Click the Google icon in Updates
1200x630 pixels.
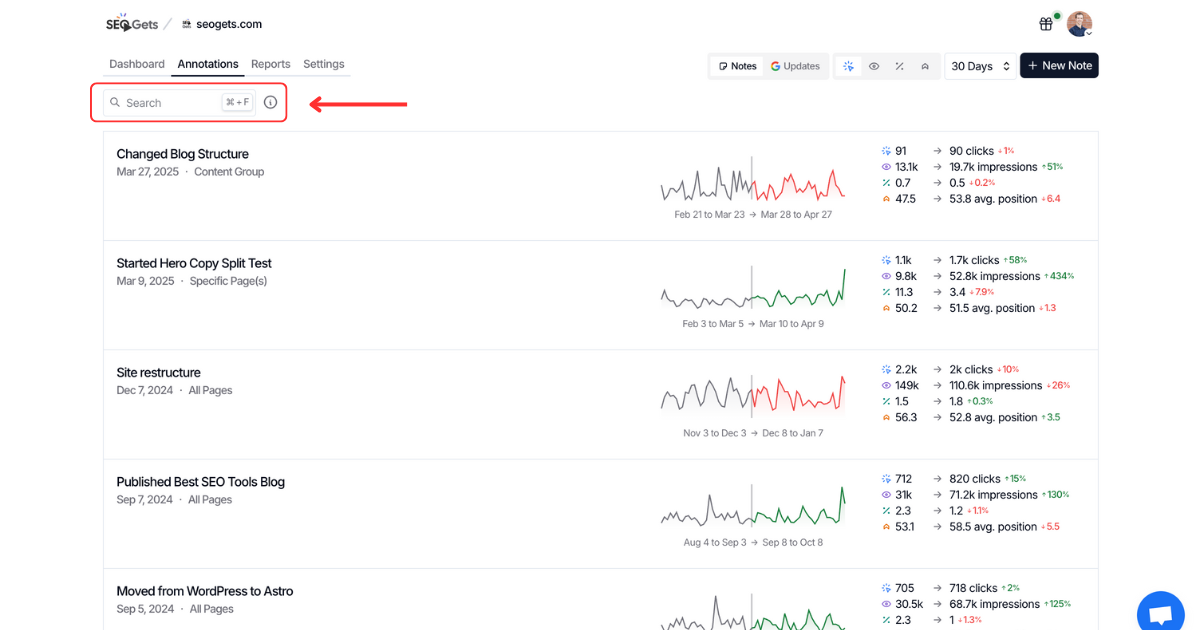(775, 66)
